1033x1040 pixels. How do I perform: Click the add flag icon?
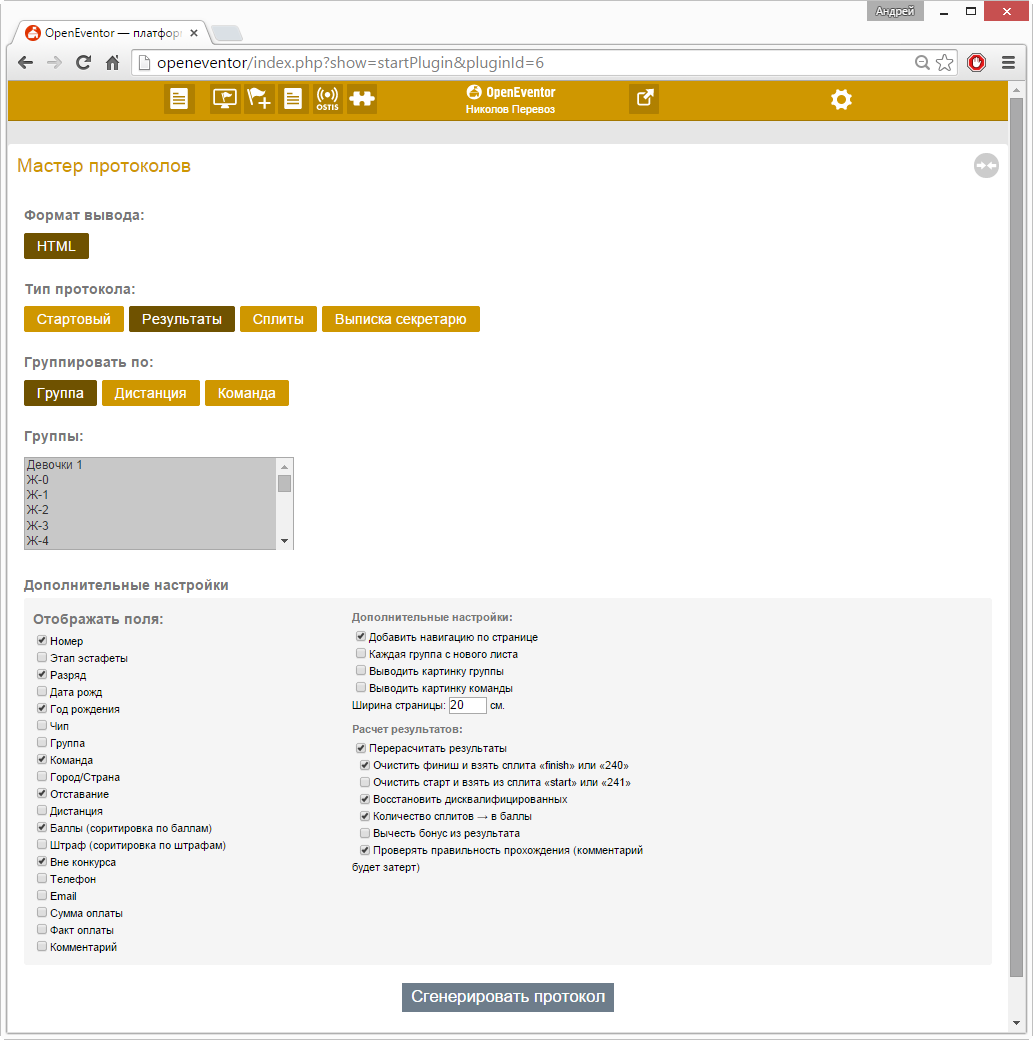click(x=259, y=99)
